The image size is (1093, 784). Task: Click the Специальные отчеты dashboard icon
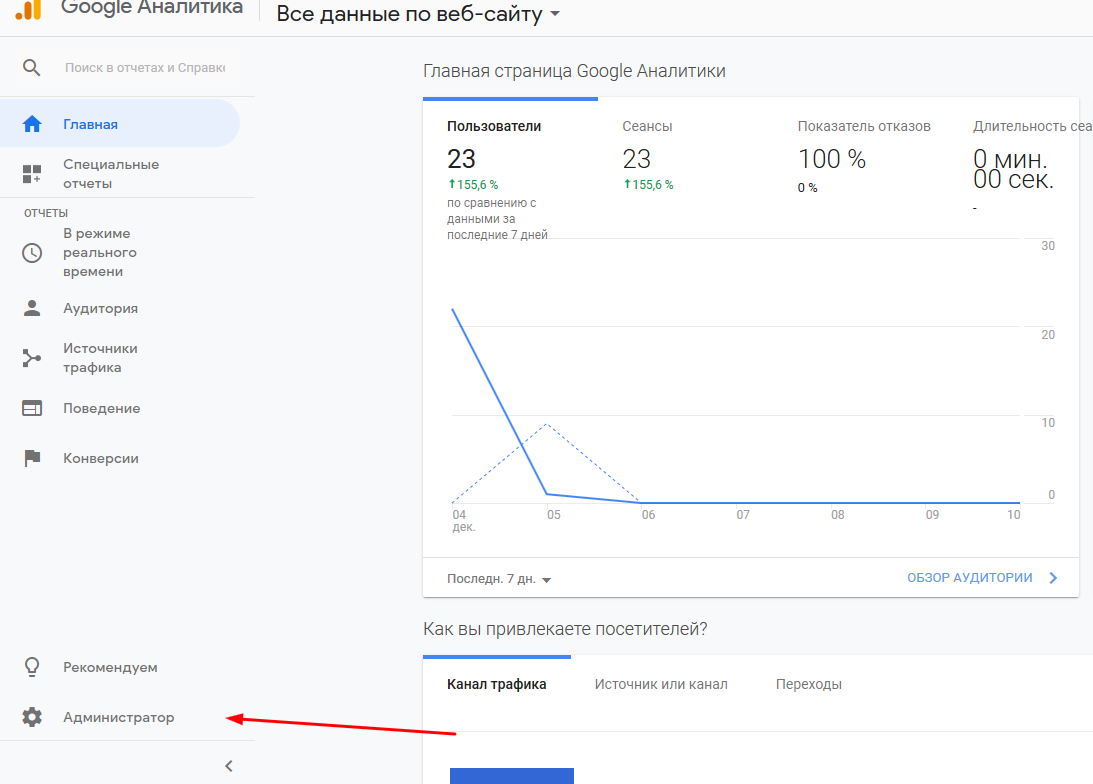click(32, 174)
